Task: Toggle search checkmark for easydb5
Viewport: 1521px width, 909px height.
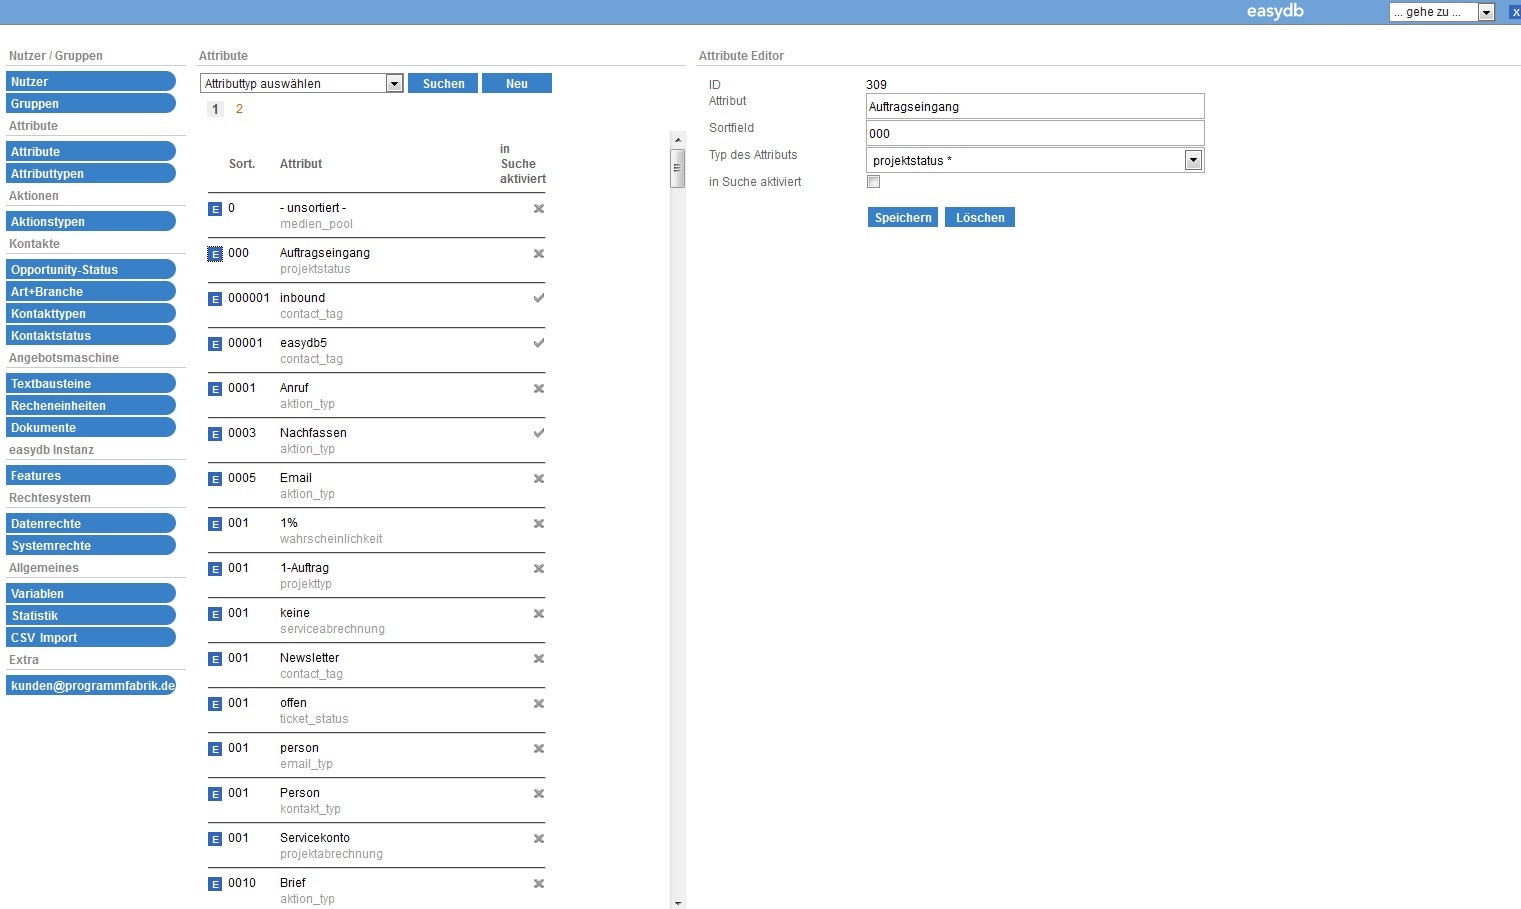Action: click(539, 343)
